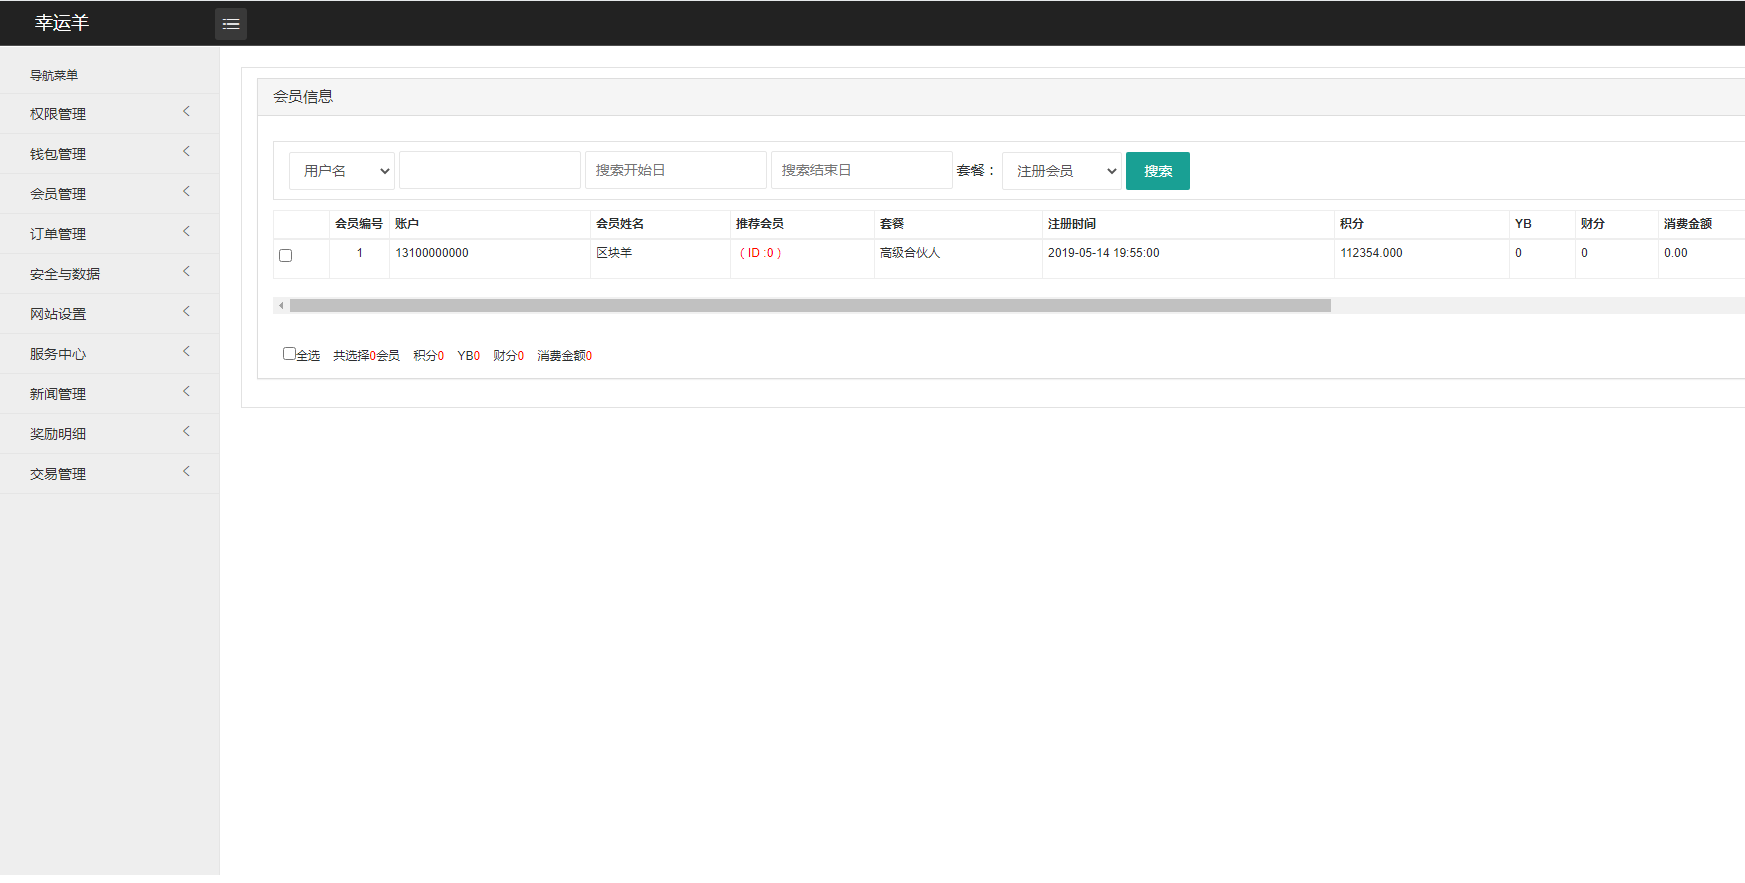
Task: Open the 注册会员 package dropdown
Action: pyautogui.click(x=1062, y=171)
